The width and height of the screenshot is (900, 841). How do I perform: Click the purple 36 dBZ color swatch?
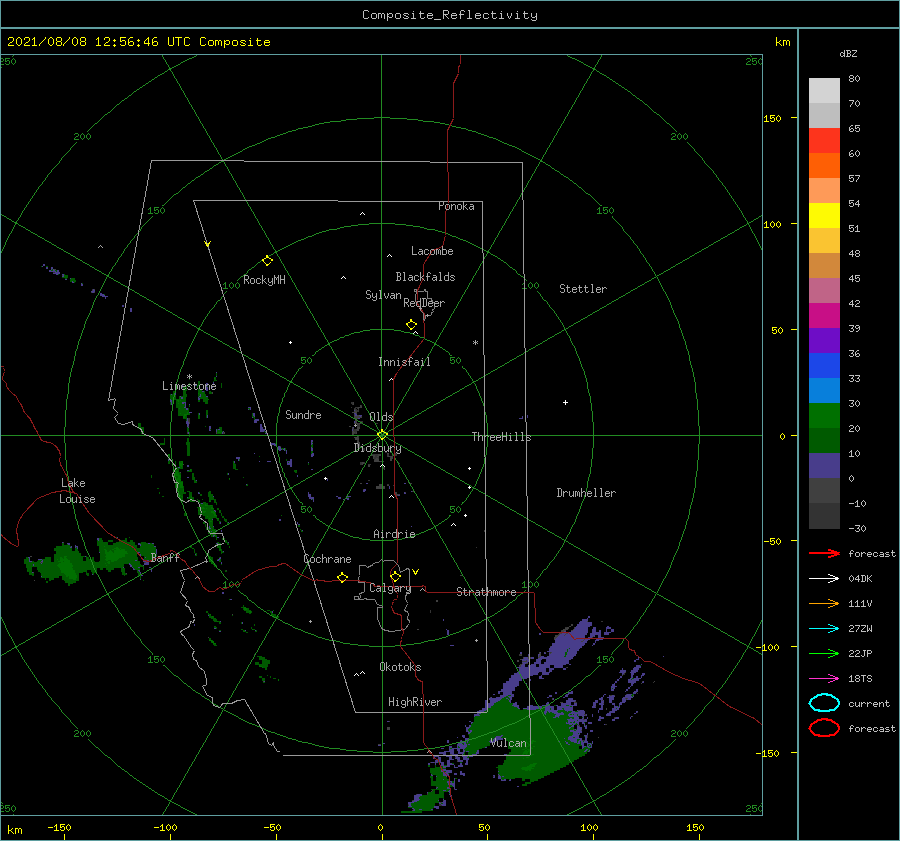824,341
